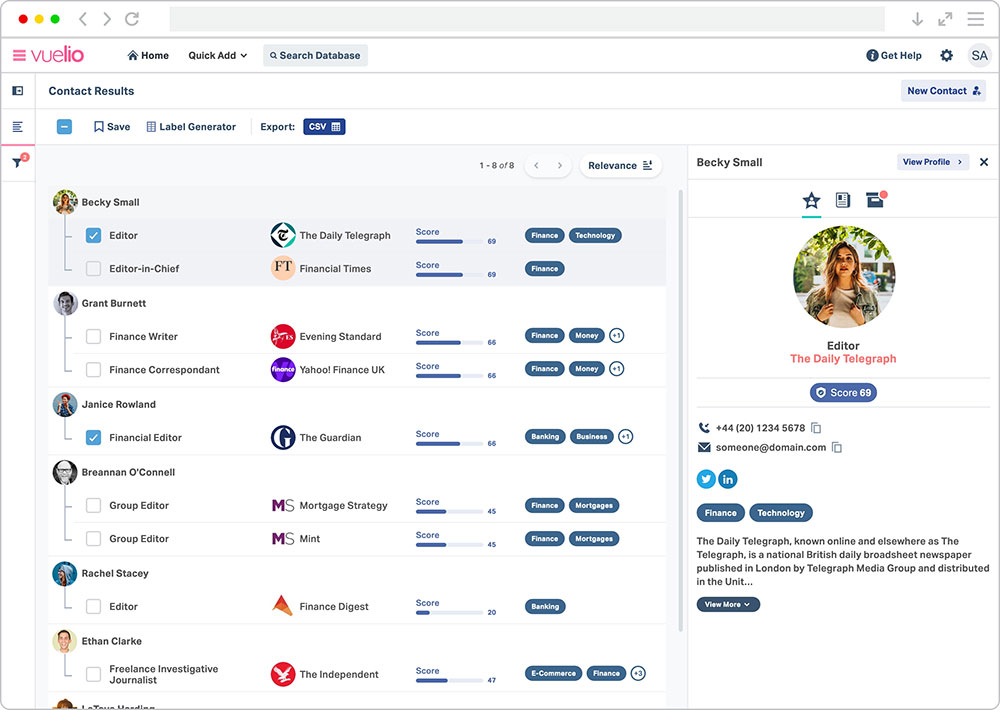Click the results list scrollbar
Screen dimensions: 1000x710
[680, 410]
